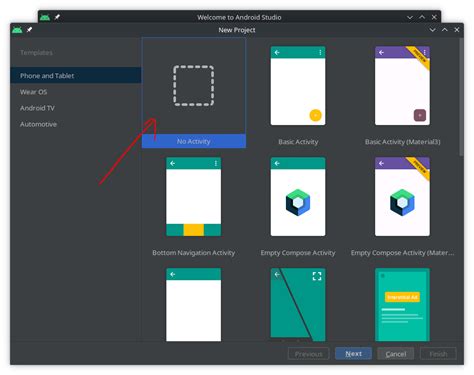The width and height of the screenshot is (474, 375).
Task: Click the Previous button
Action: [x=309, y=354]
